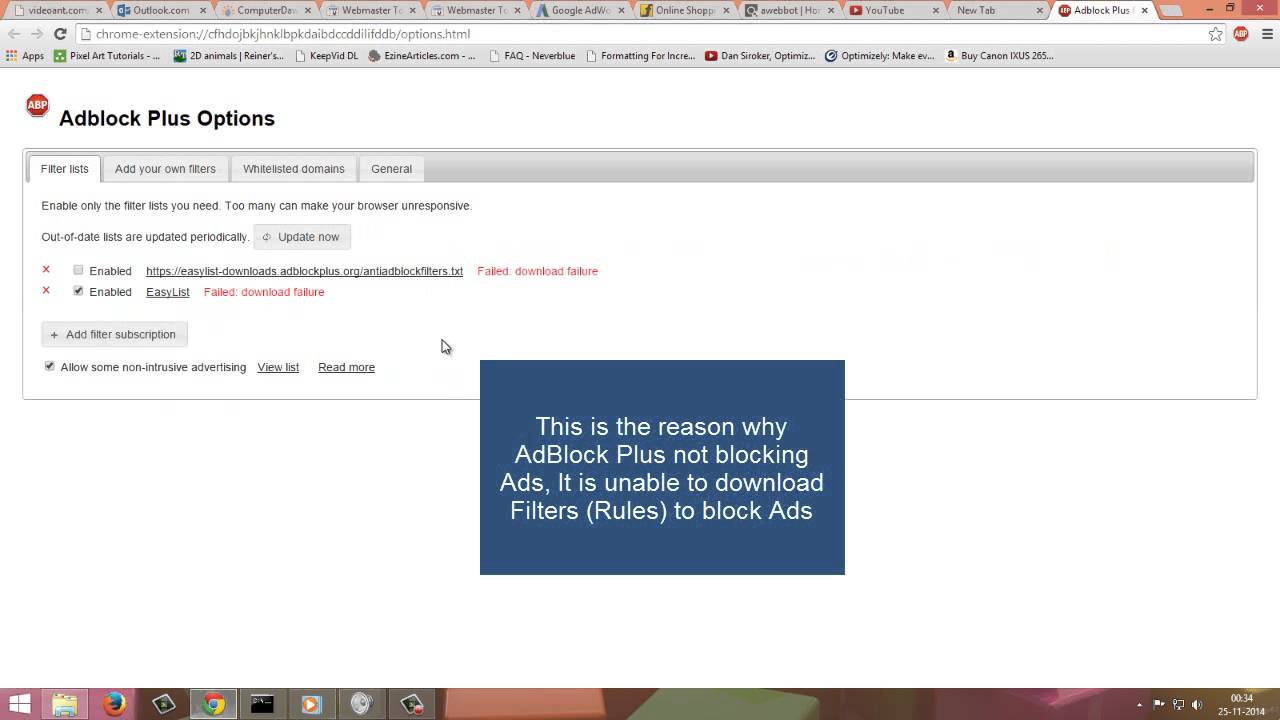Open the Optimizely: Make ev... bookmark

[x=880, y=56]
